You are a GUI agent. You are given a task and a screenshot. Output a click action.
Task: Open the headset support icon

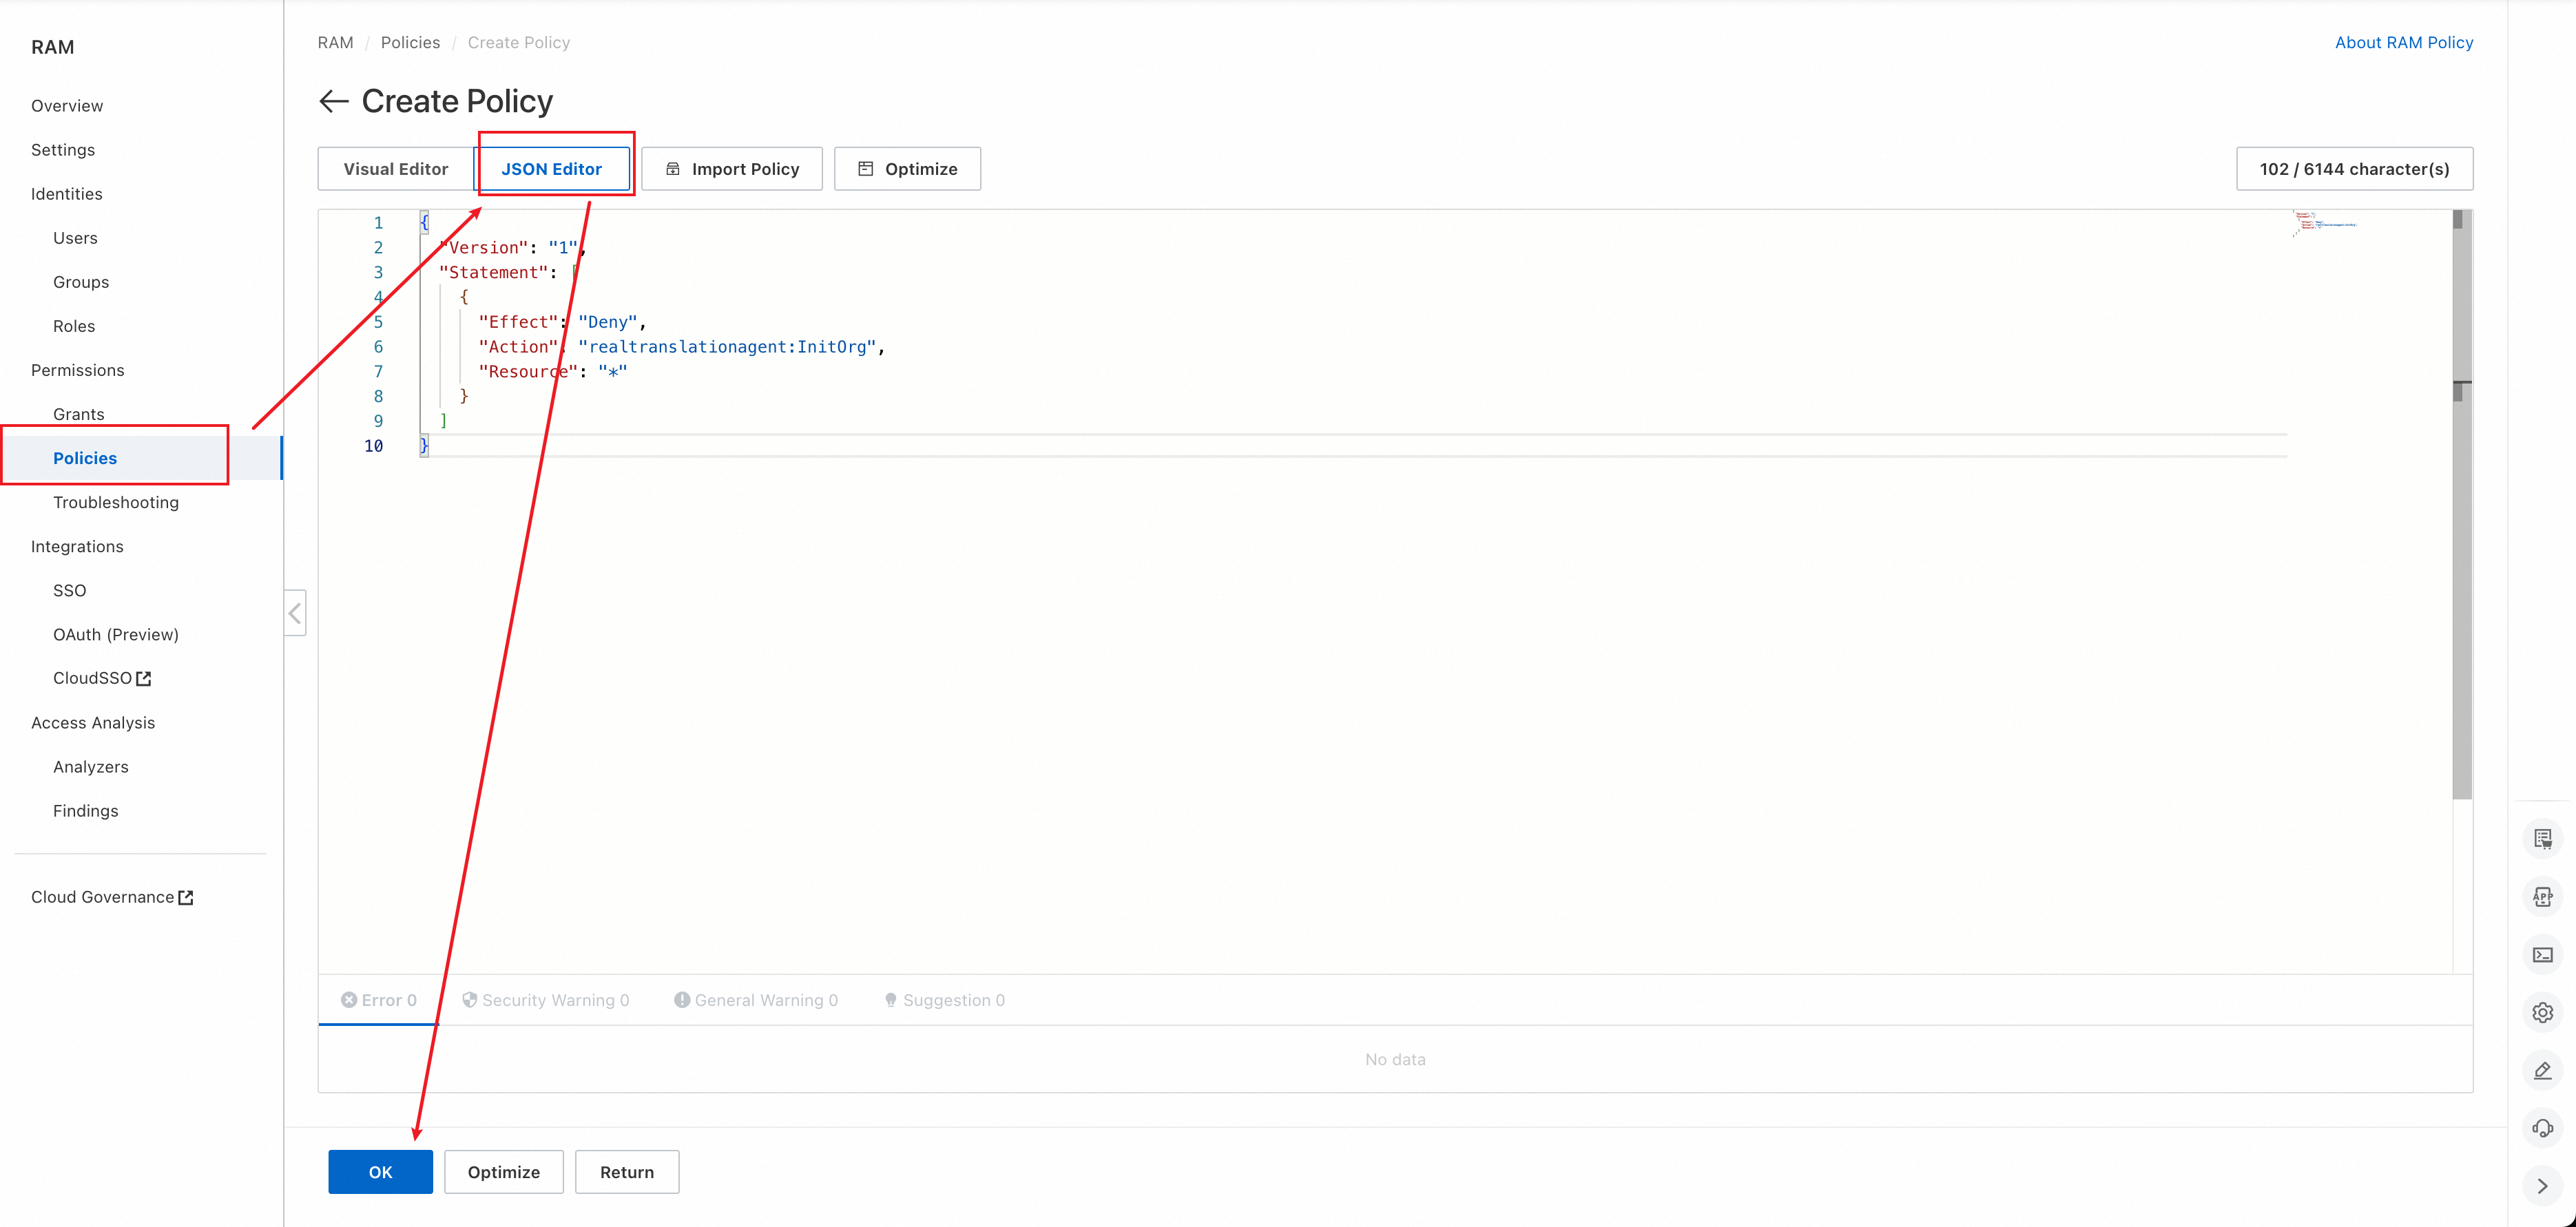[2542, 1129]
